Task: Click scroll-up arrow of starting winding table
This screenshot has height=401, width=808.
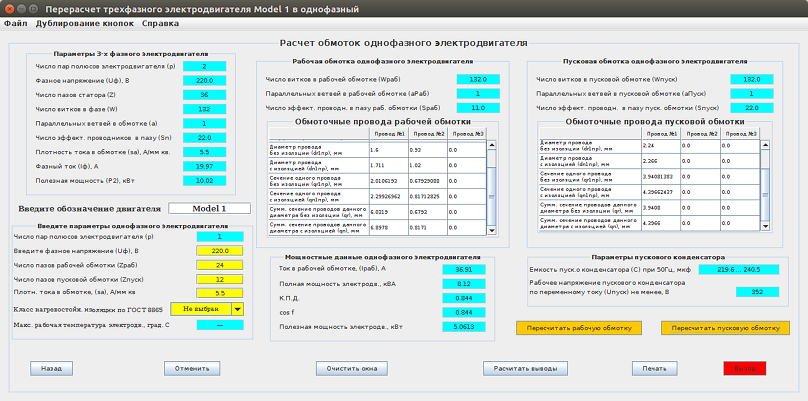Action: coord(763,145)
